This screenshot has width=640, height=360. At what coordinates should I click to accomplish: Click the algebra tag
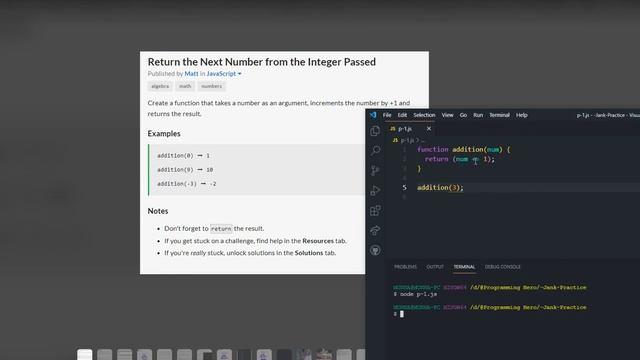(x=160, y=86)
